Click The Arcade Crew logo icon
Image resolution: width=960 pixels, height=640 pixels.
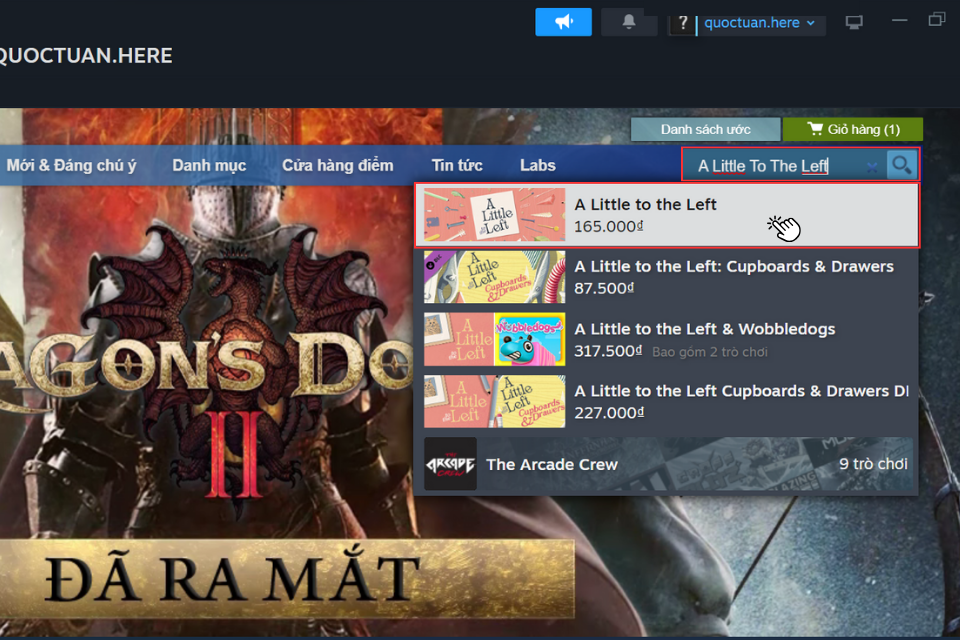point(451,464)
